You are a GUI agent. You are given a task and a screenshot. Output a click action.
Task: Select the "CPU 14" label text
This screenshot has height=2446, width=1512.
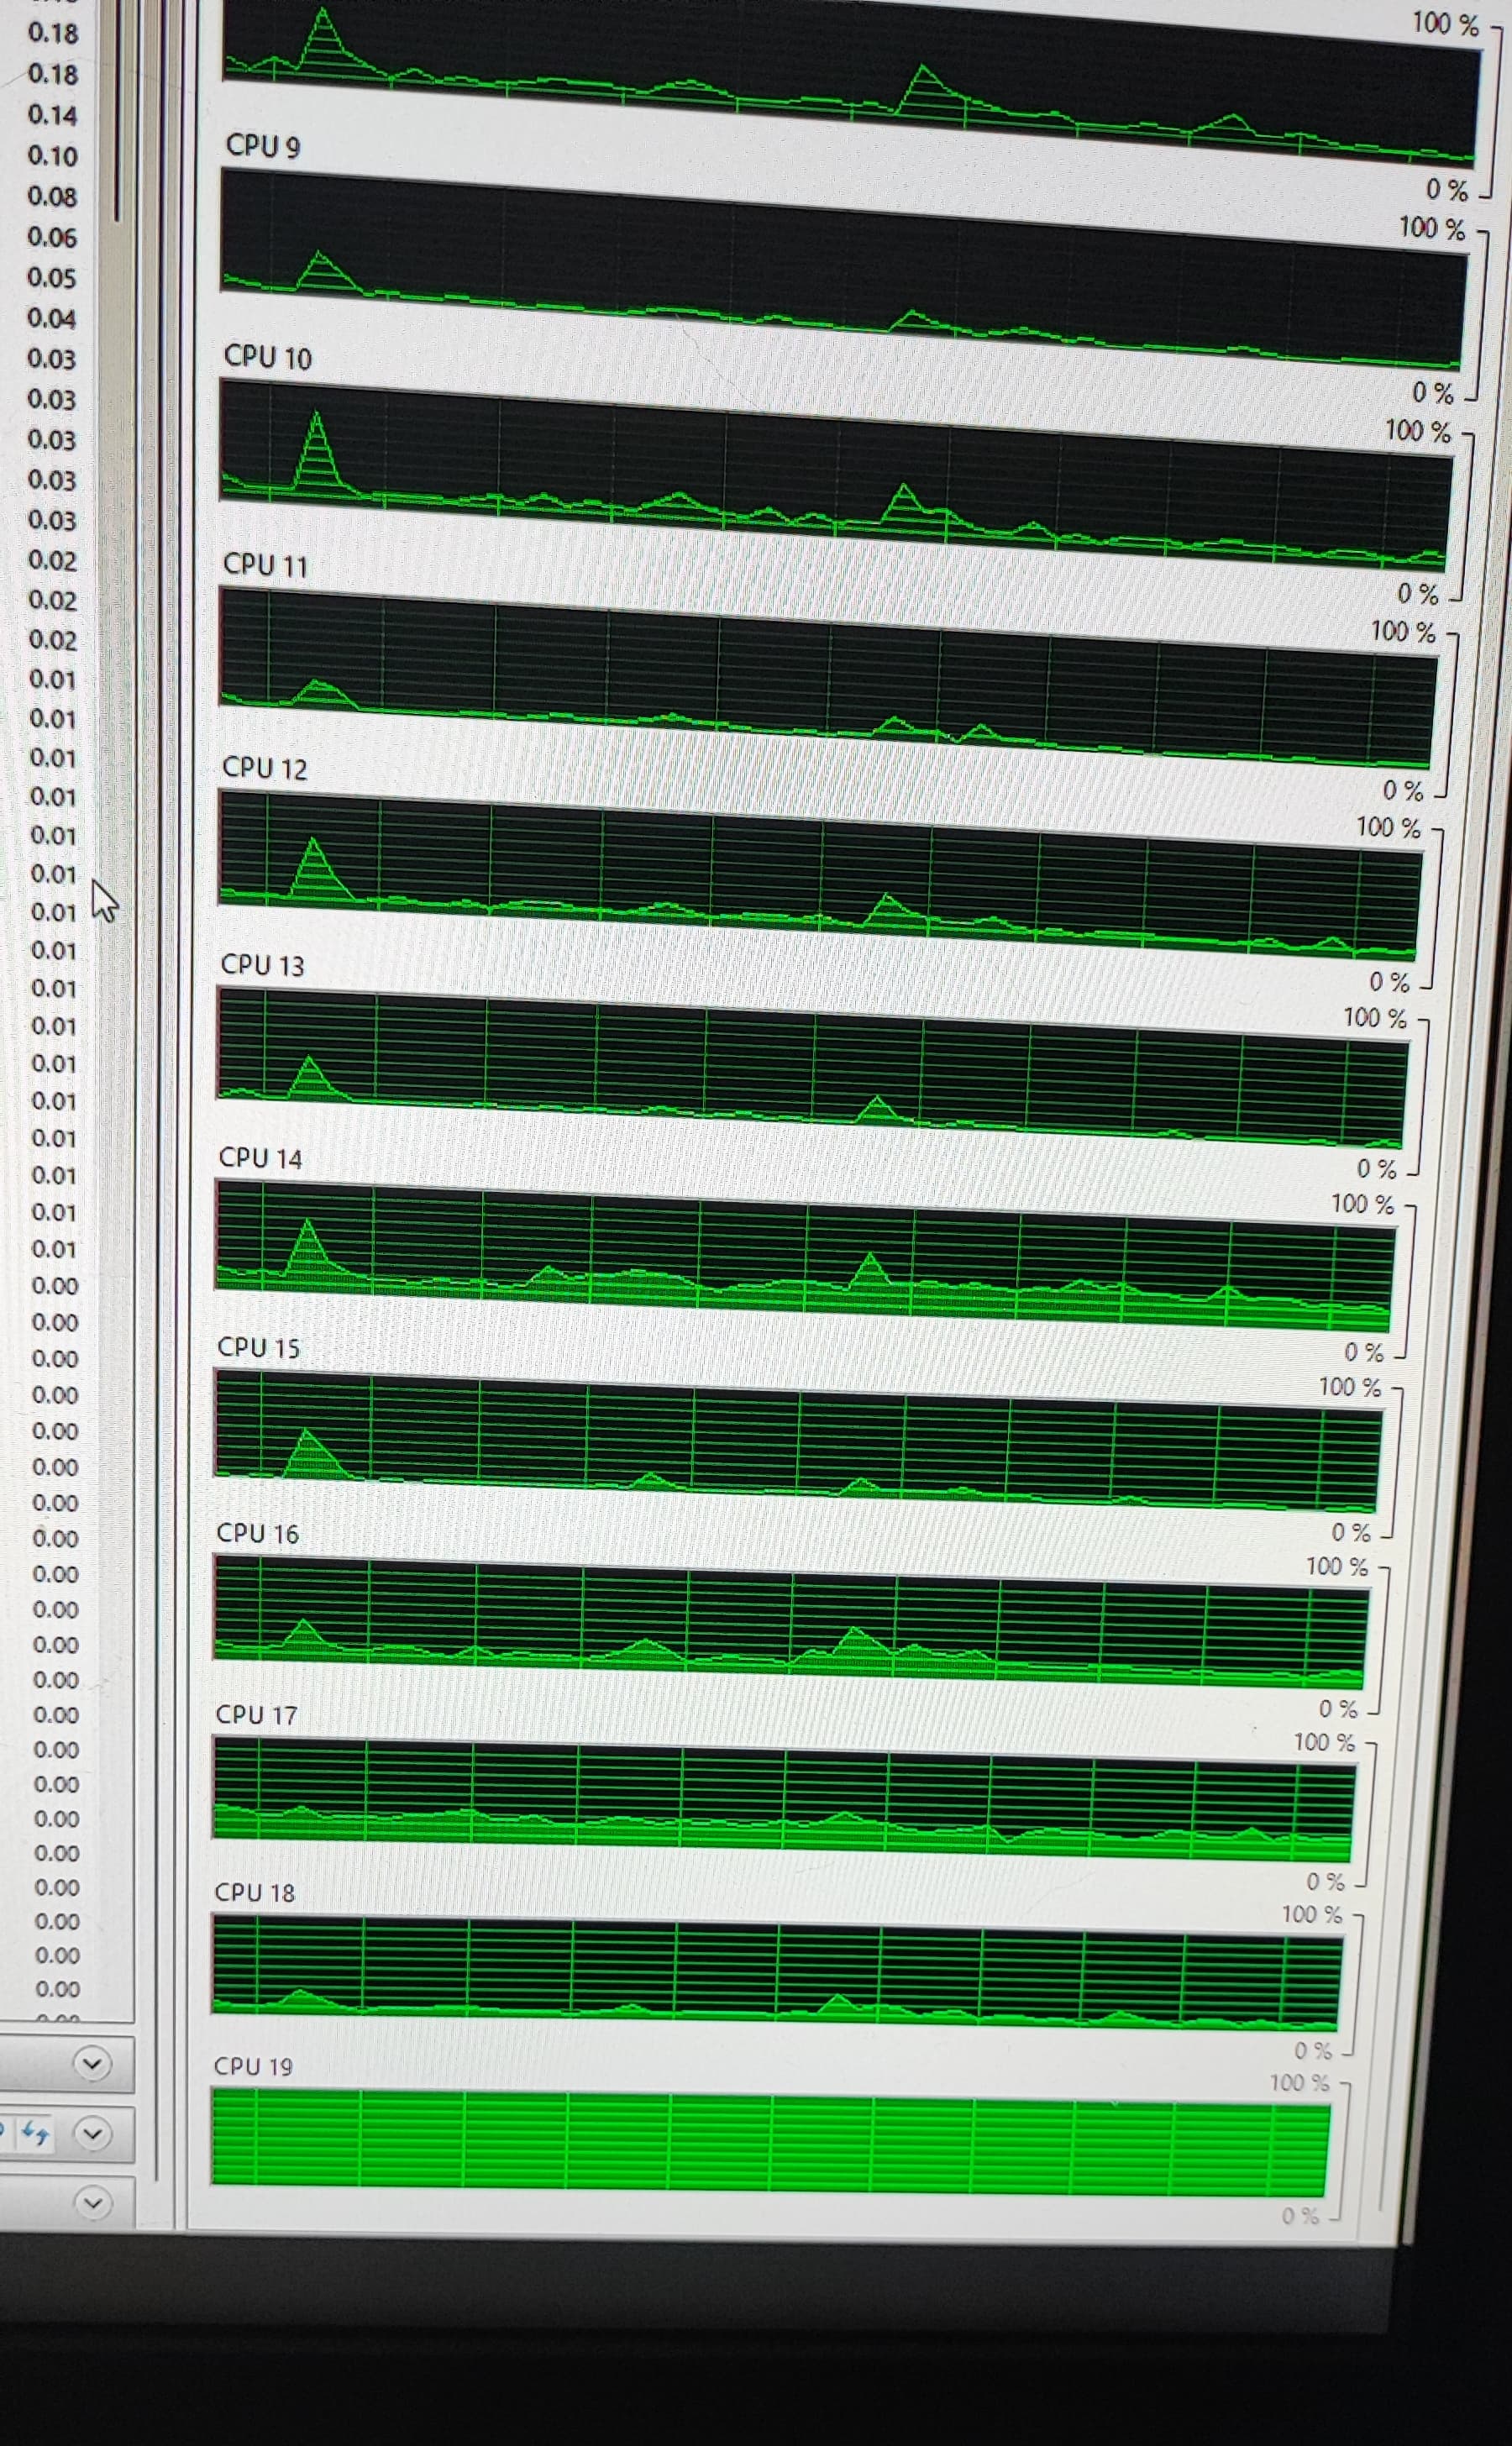coord(260,1157)
